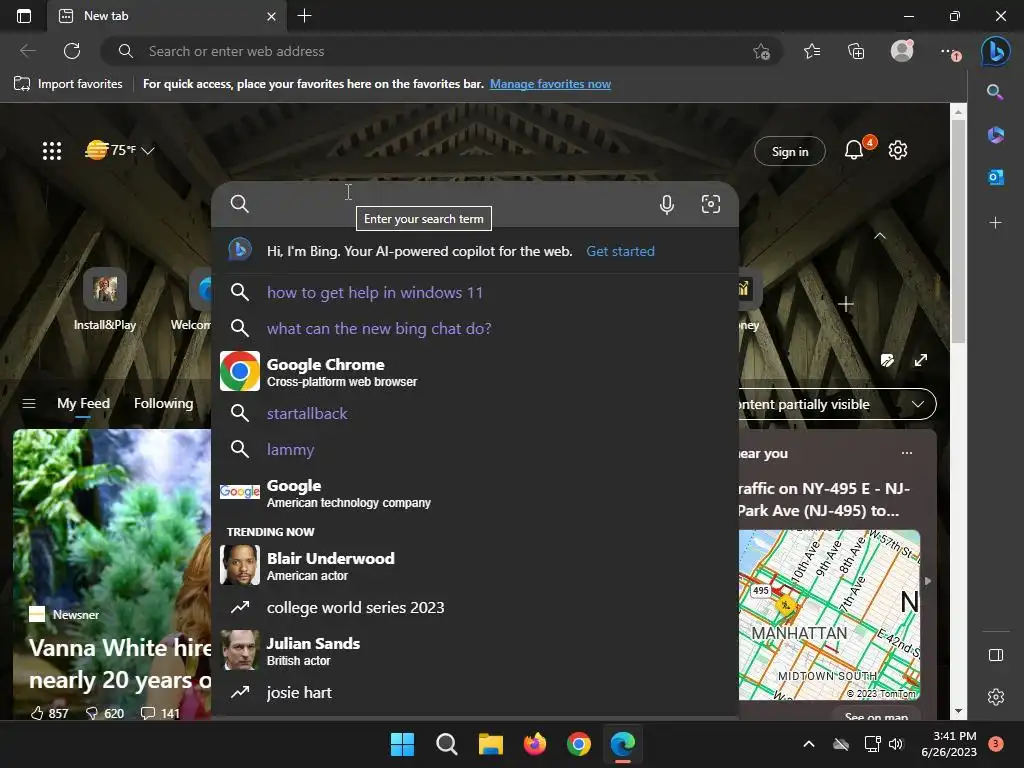The width and height of the screenshot is (1024, 768).
Task: Open a new tab with plus button
Action: click(304, 16)
